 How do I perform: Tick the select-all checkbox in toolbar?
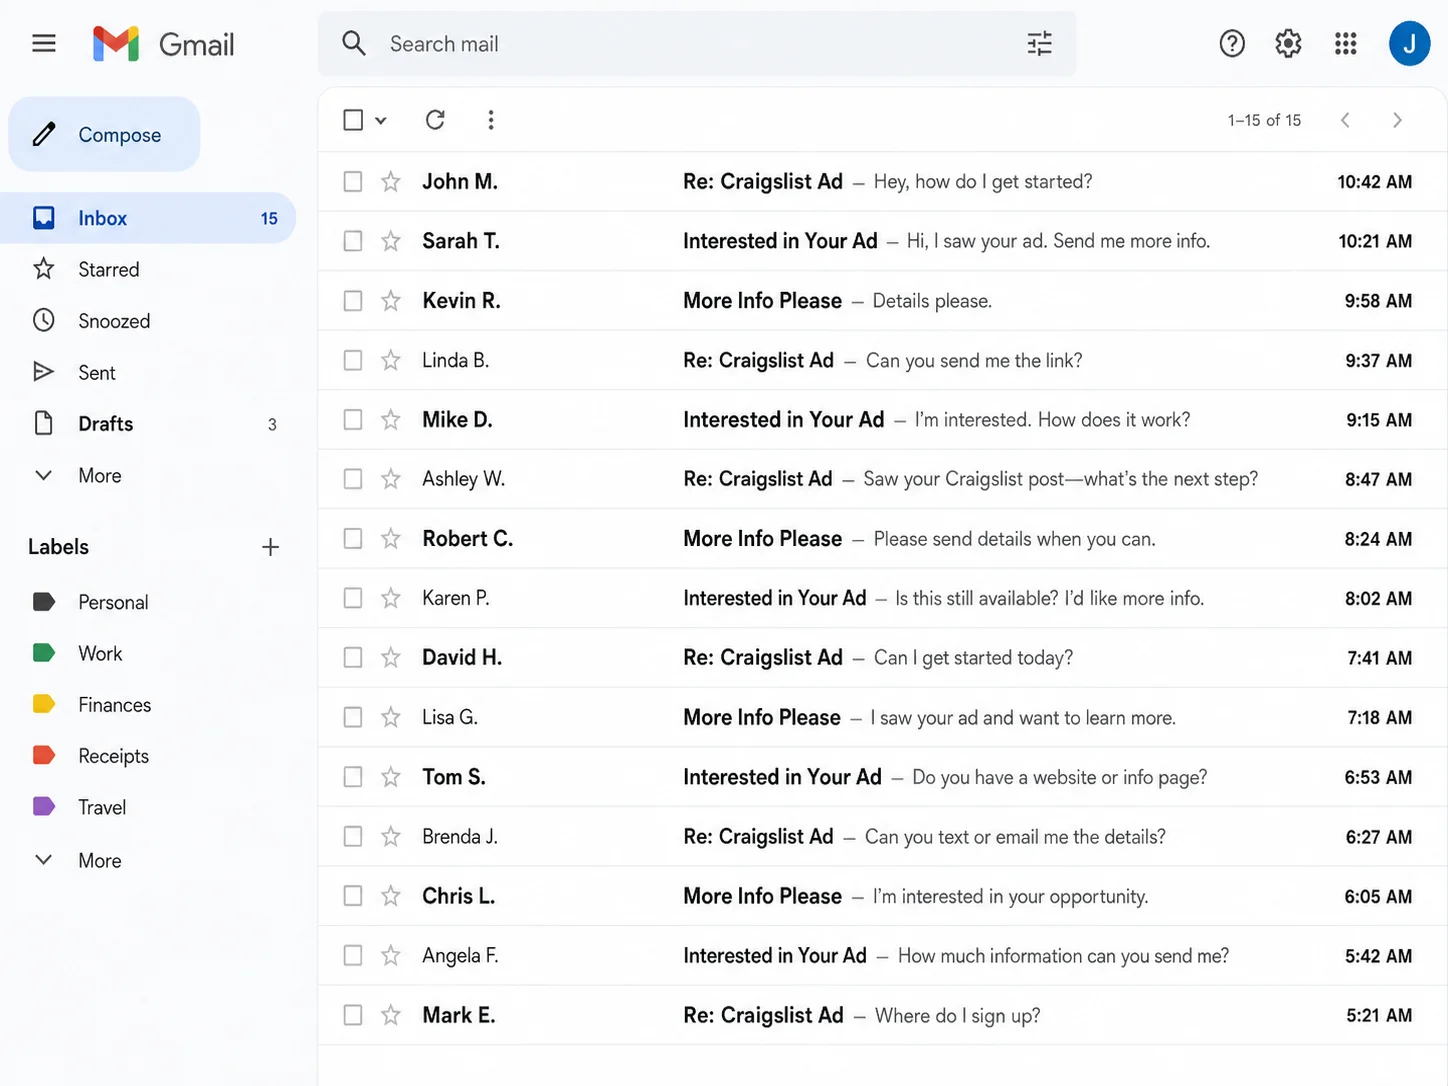pos(353,120)
